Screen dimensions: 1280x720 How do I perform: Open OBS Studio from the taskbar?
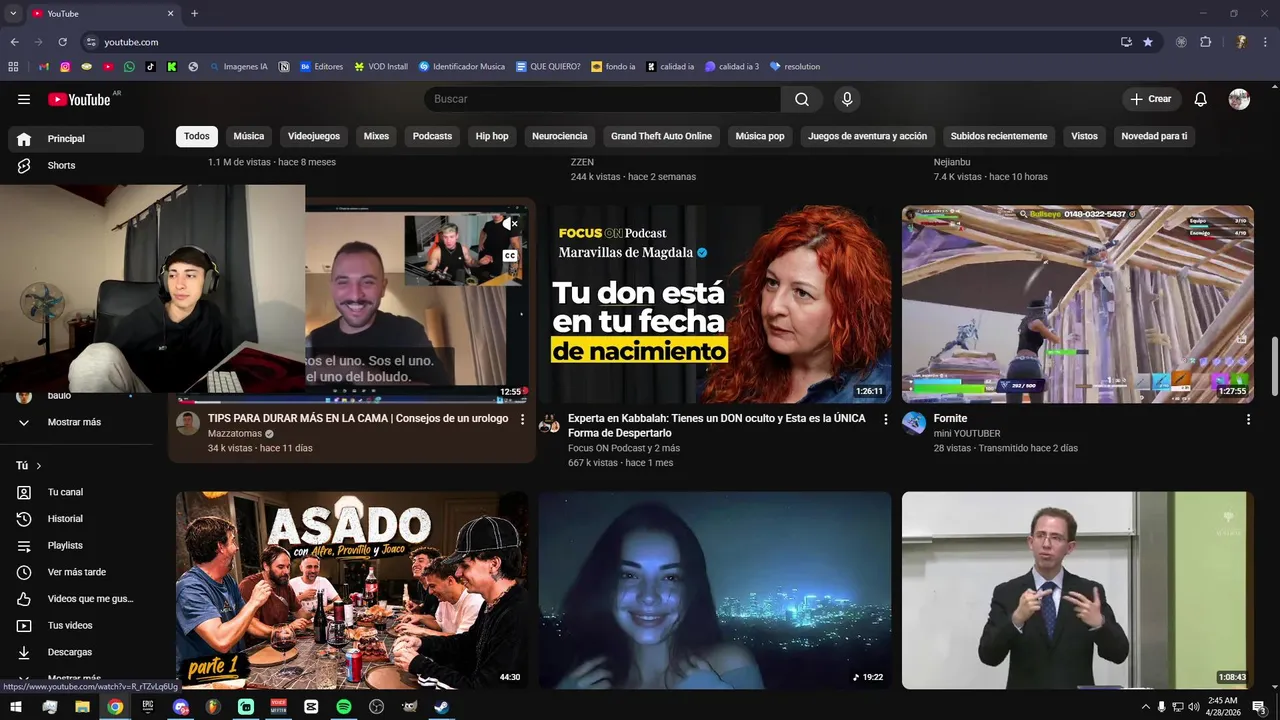point(376,707)
